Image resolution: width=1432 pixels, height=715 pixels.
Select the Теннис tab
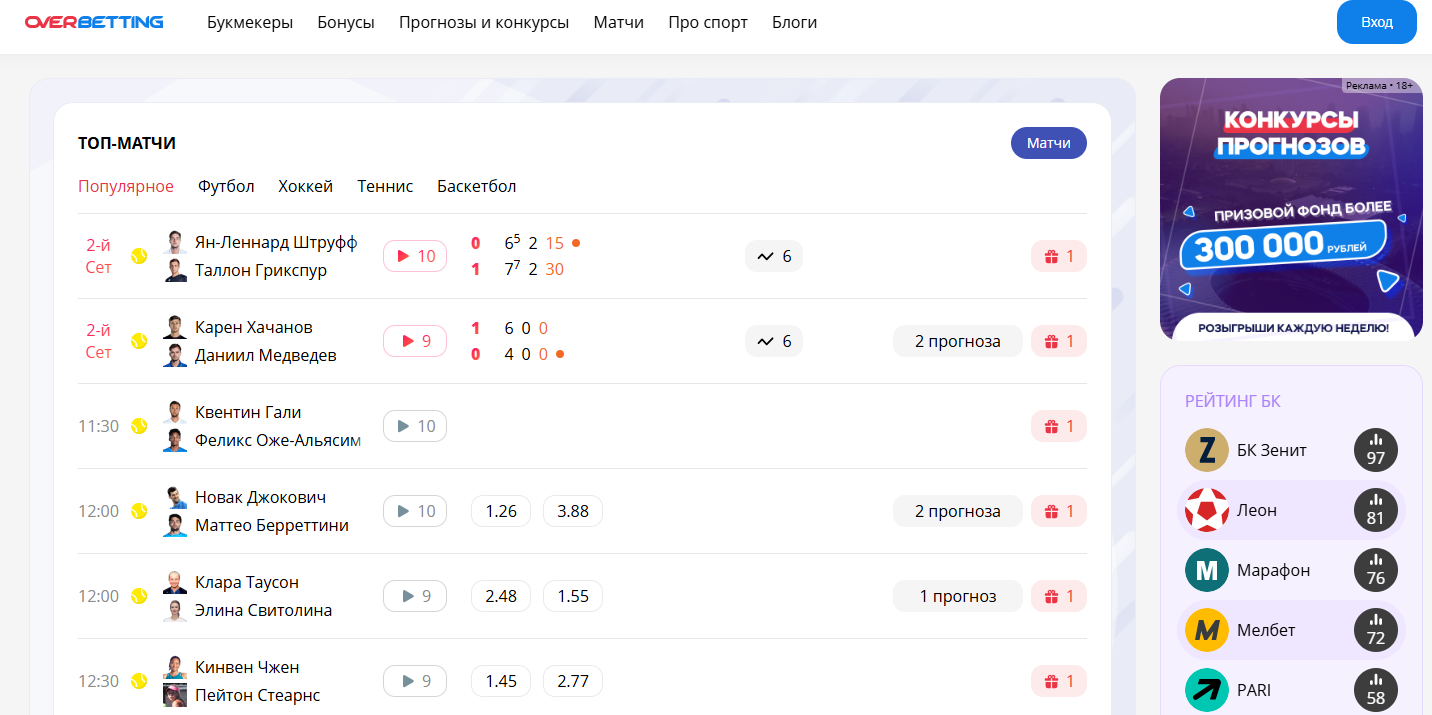385,186
